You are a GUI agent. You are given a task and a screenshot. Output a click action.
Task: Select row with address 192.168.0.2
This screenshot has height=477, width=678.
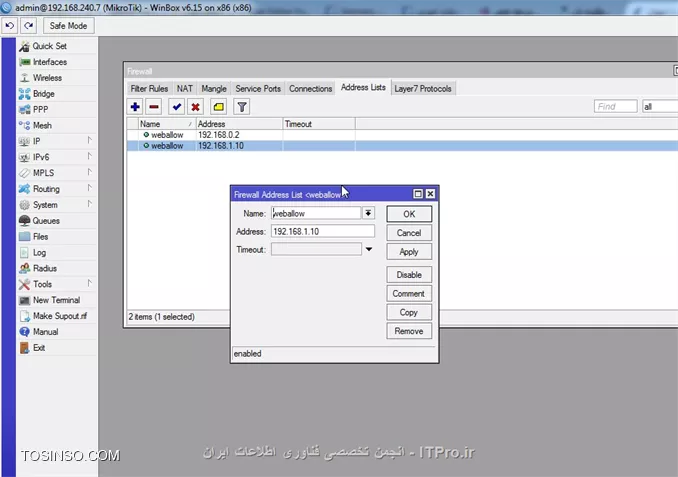click(x=402, y=135)
